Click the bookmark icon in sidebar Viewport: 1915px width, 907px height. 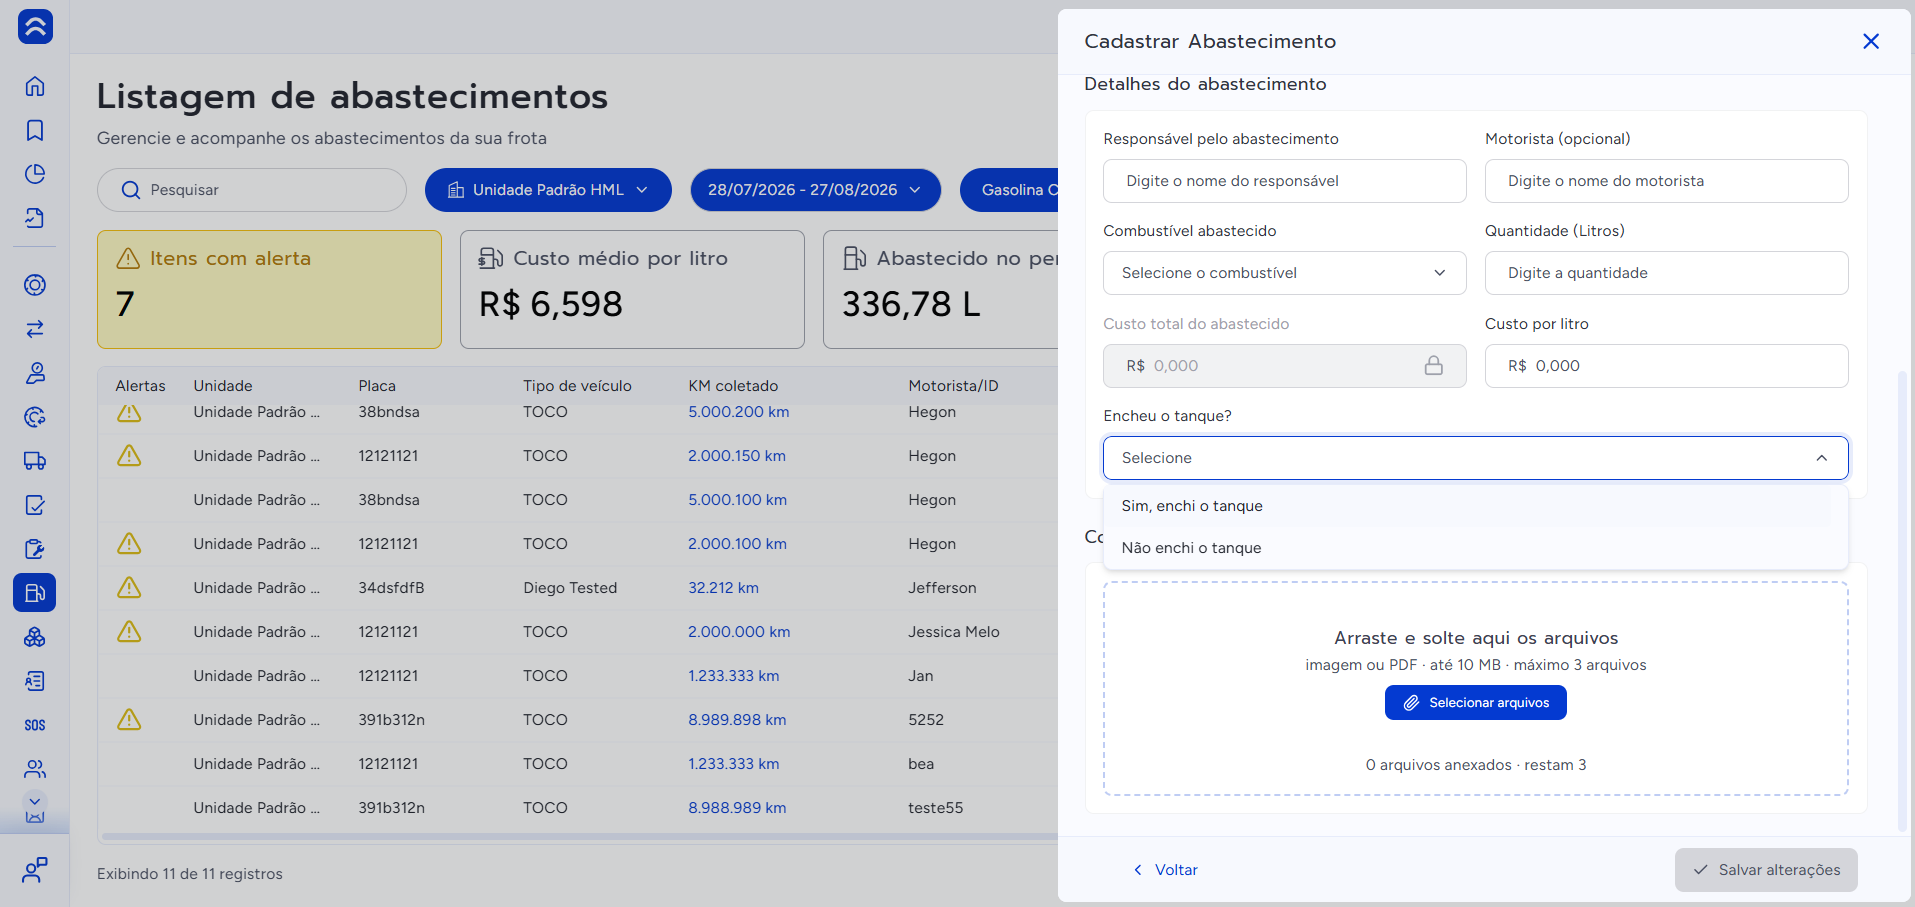(35, 130)
